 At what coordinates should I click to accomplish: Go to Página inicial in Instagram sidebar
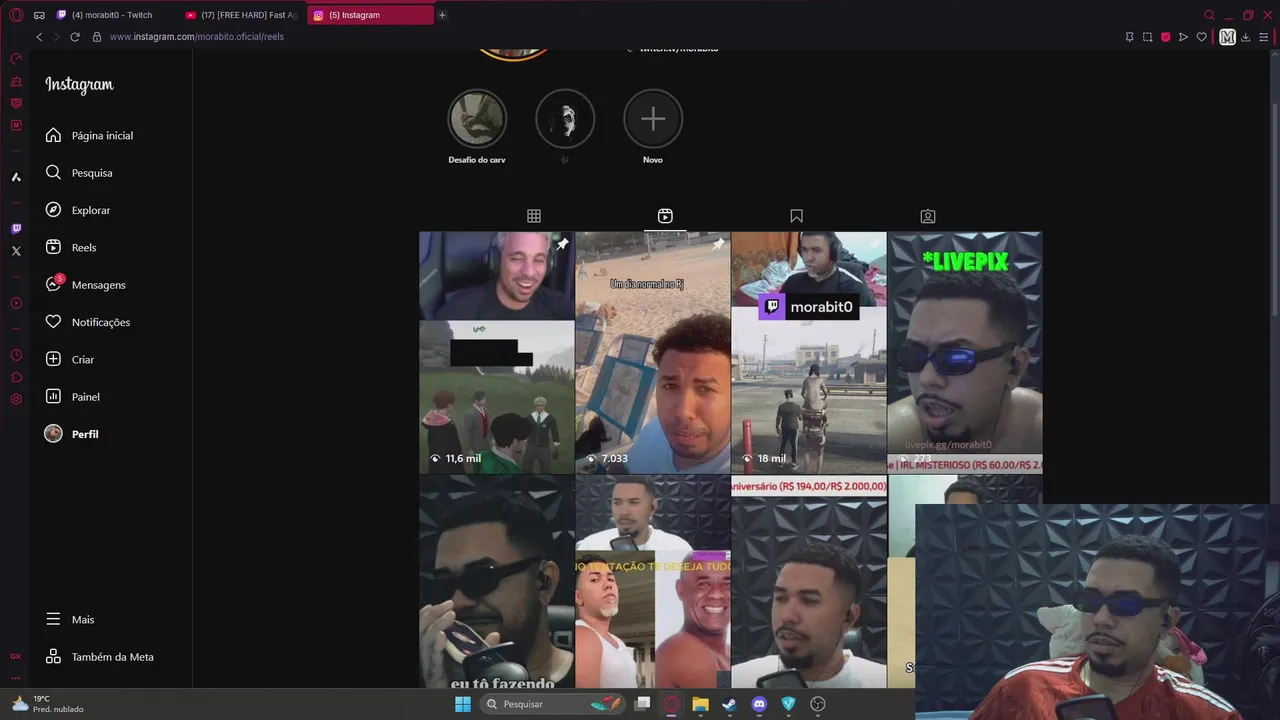pos(89,135)
